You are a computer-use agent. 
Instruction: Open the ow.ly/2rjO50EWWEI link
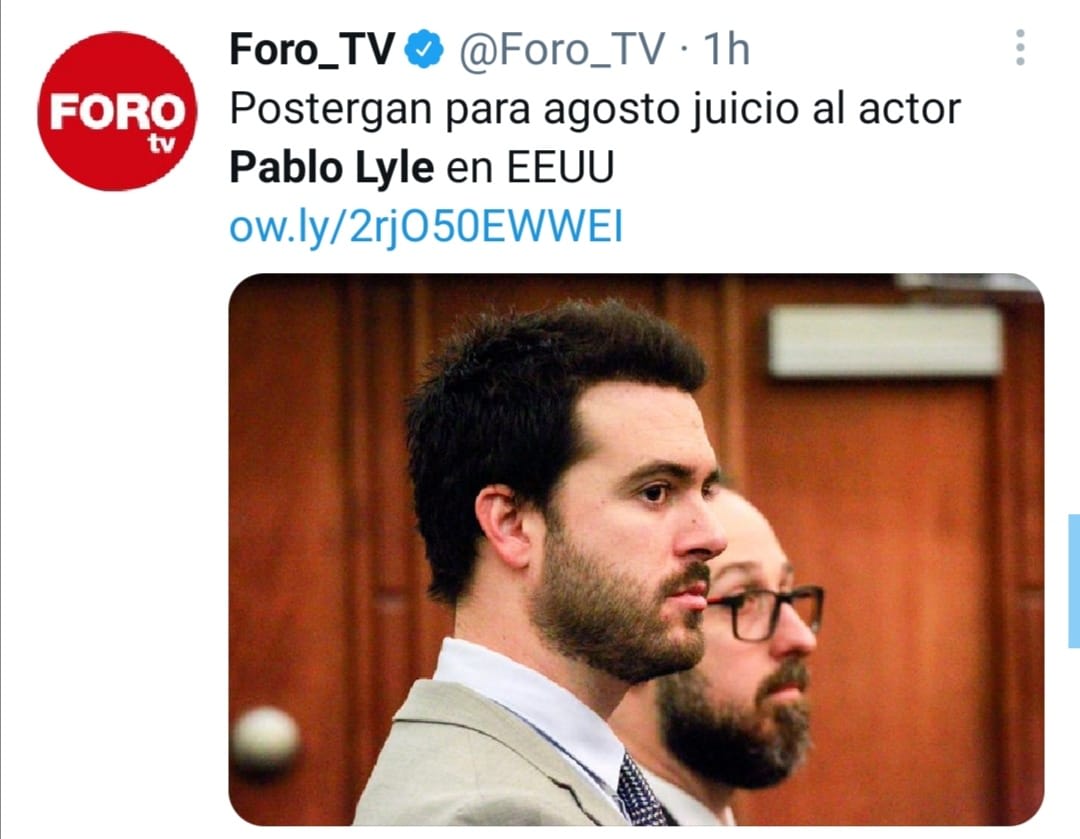click(426, 227)
